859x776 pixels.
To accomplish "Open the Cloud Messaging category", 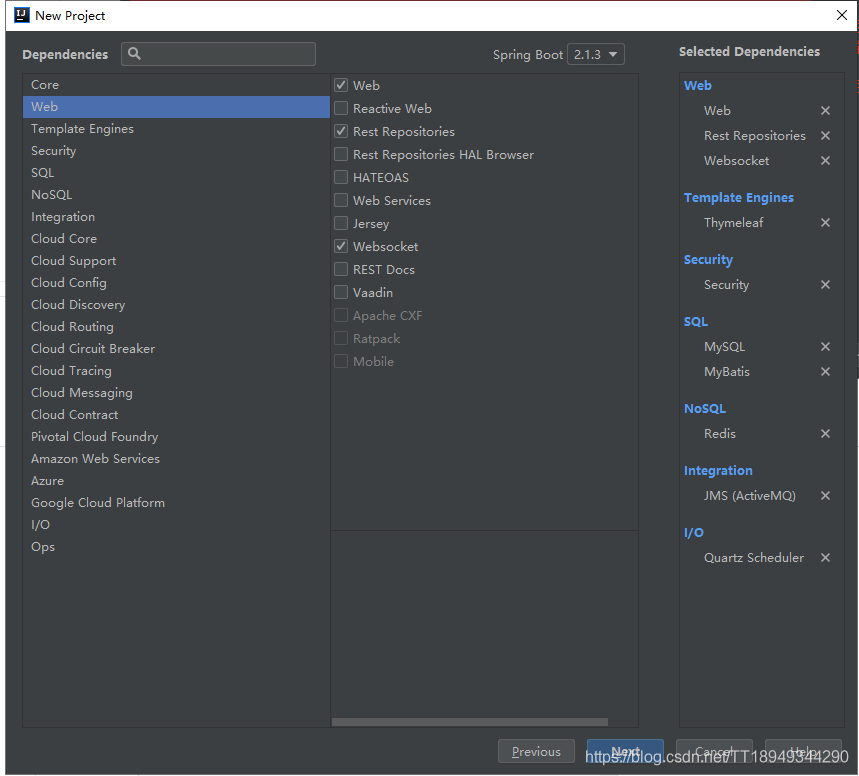I will 176,393.
